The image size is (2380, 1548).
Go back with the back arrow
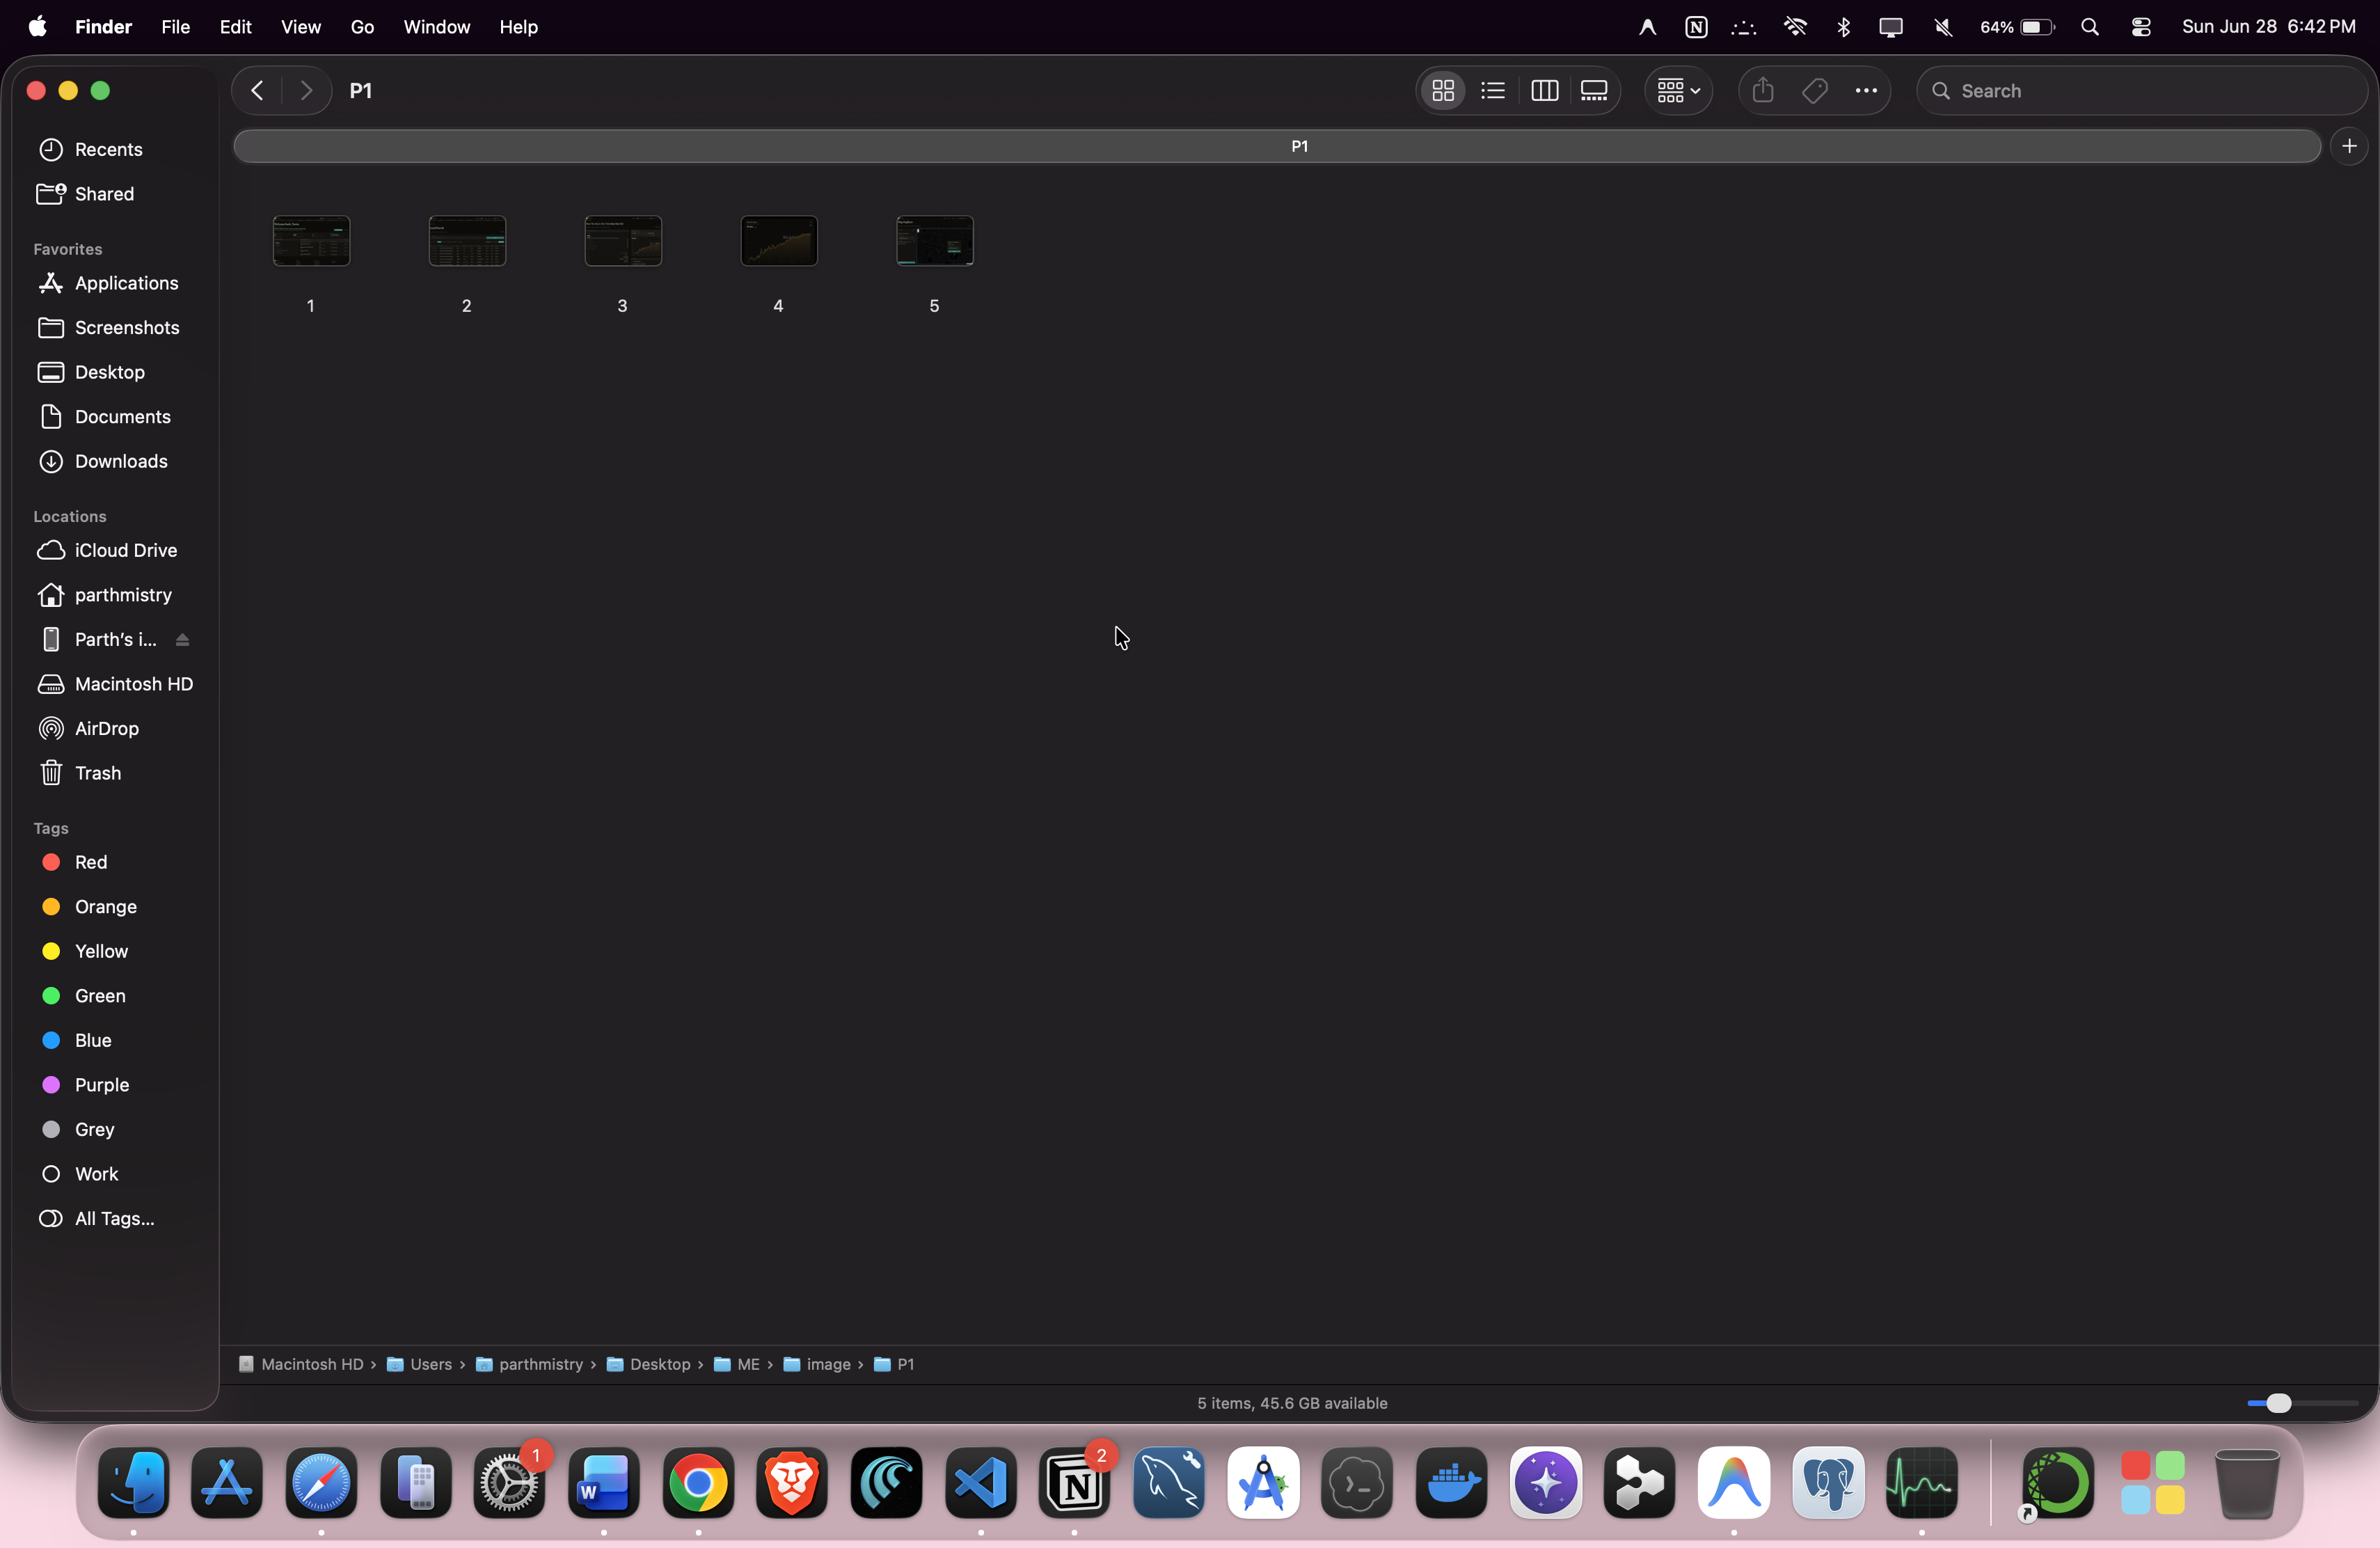257,91
